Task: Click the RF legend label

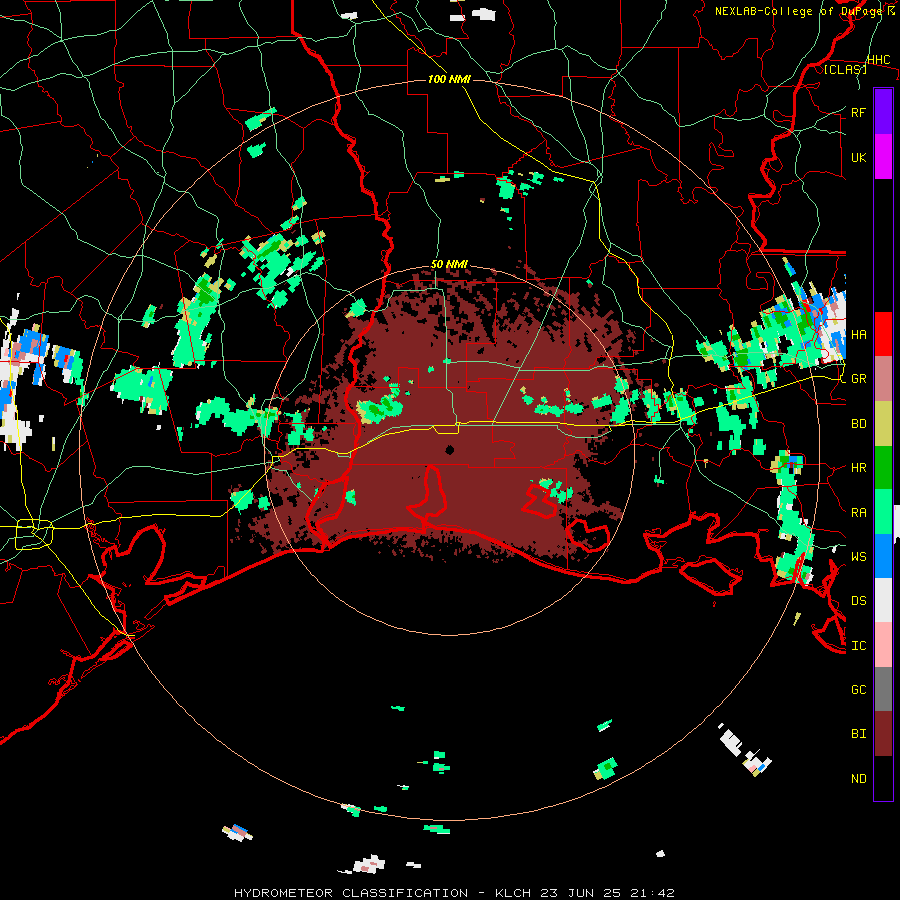Action: 858,112
